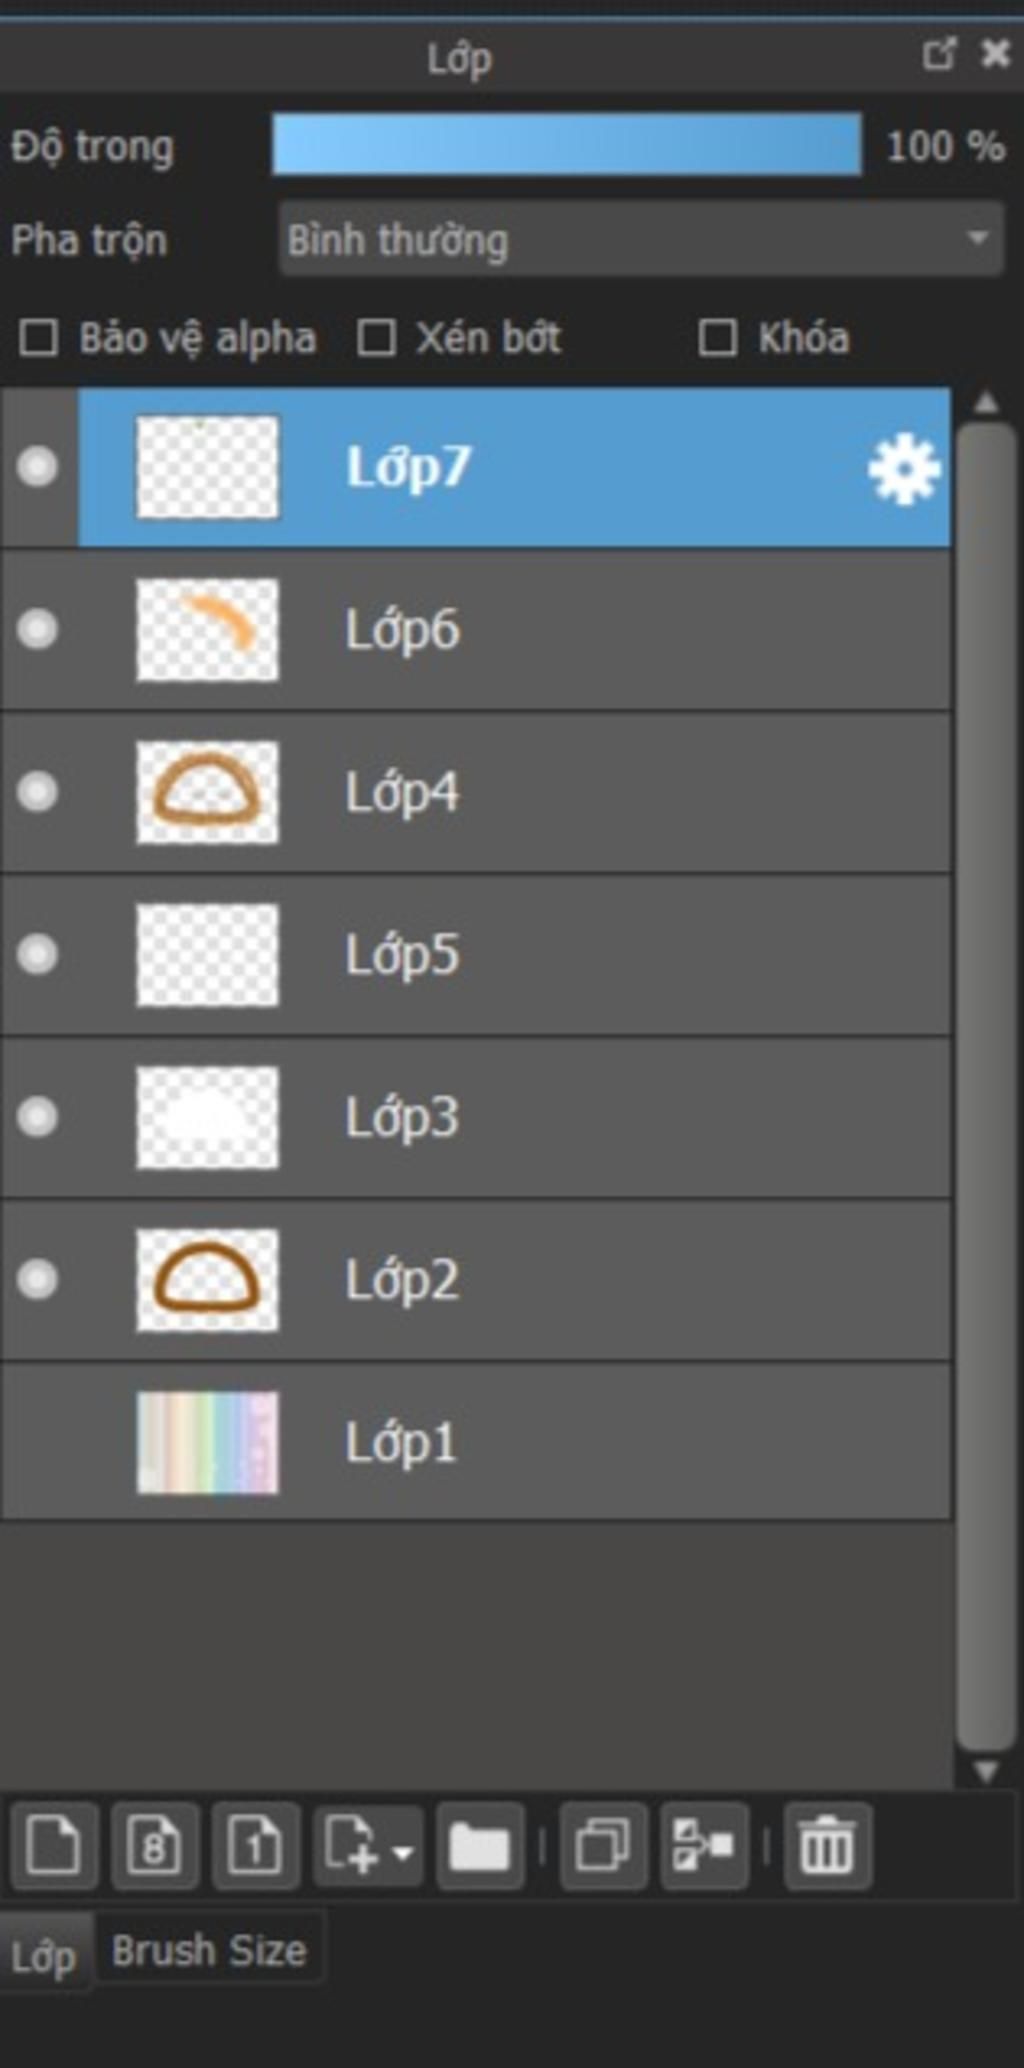Open Lớp7 layer settings gear

point(904,468)
